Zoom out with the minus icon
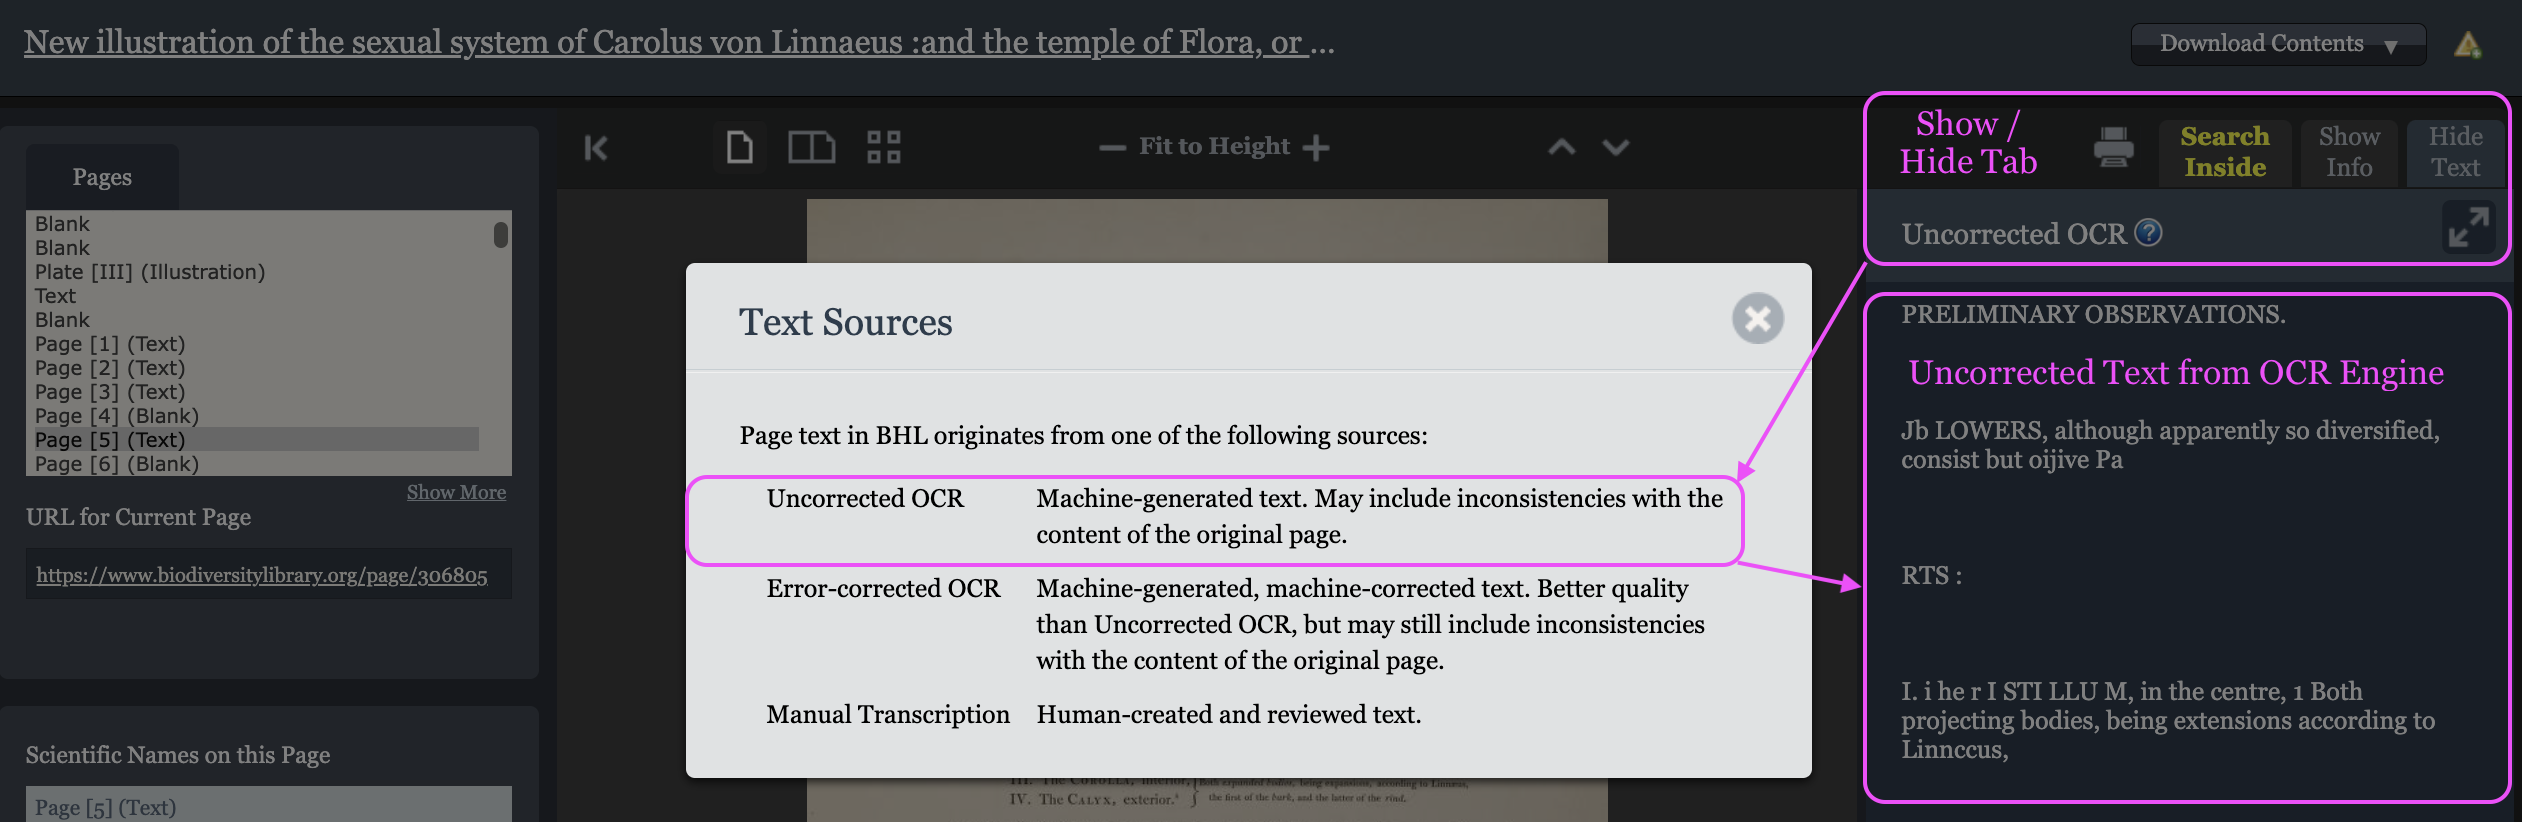This screenshot has width=2522, height=822. pos(1112,148)
